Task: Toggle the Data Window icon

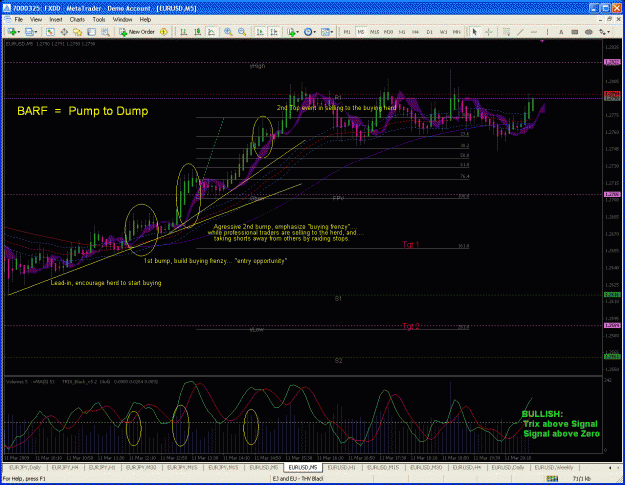Action: (64, 32)
